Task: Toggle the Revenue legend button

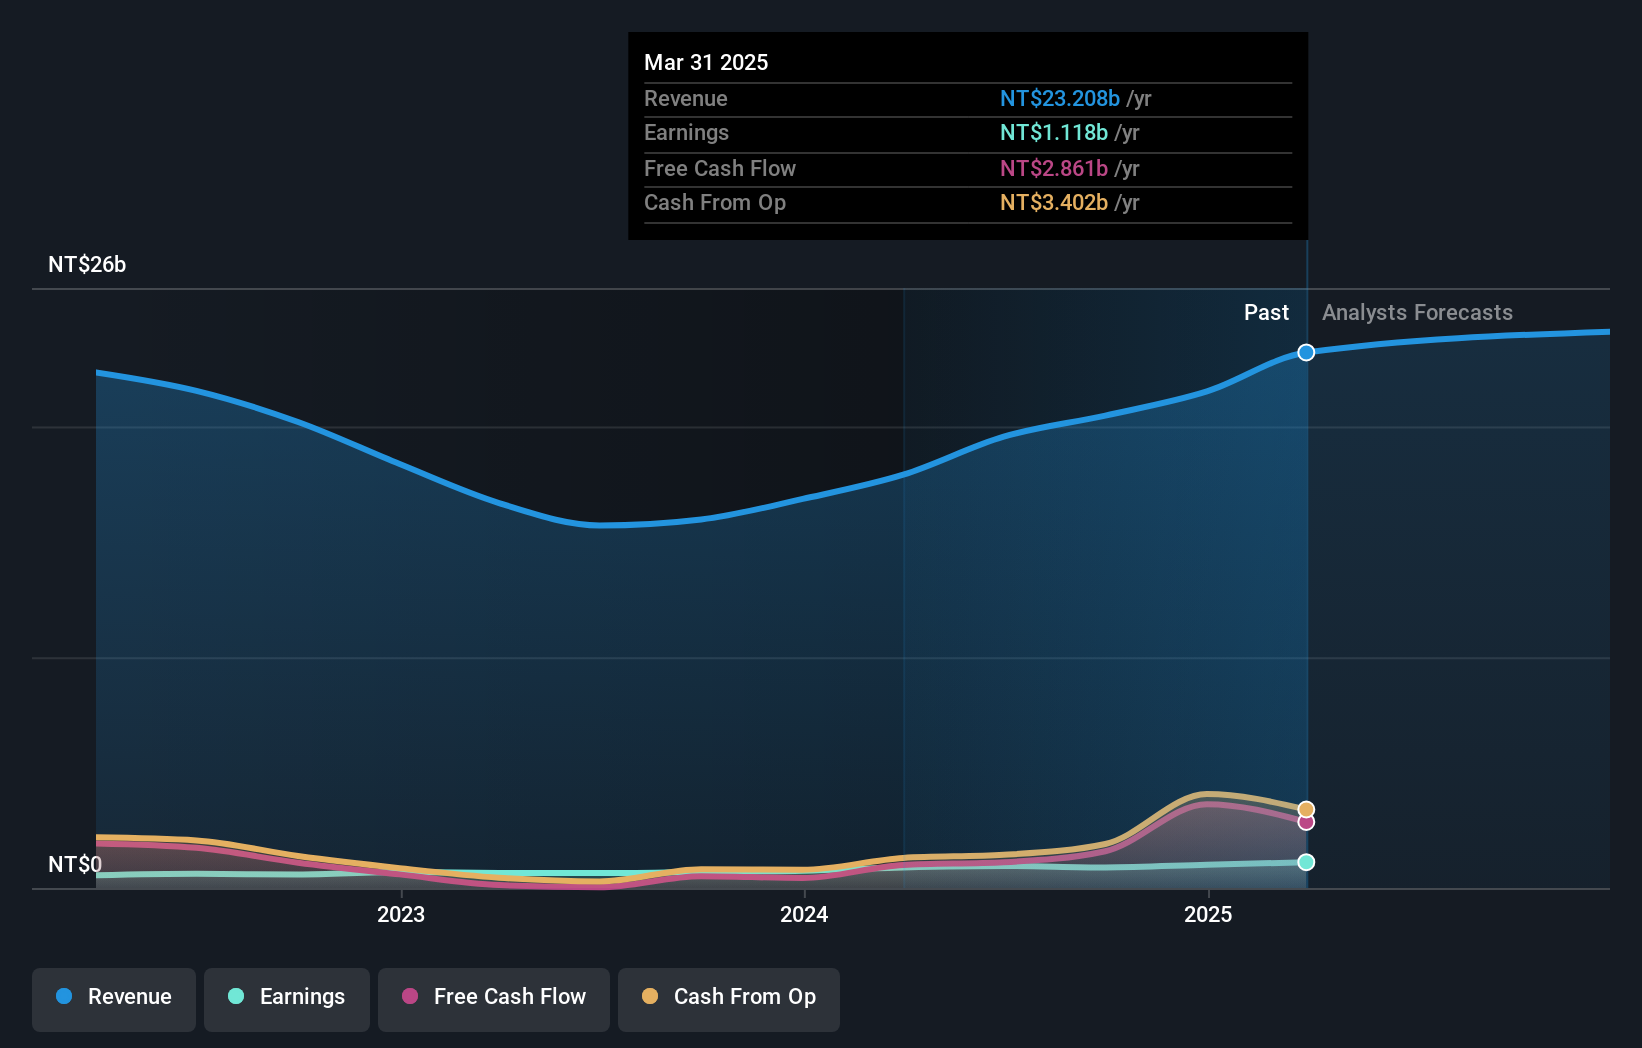Action: pos(114,999)
